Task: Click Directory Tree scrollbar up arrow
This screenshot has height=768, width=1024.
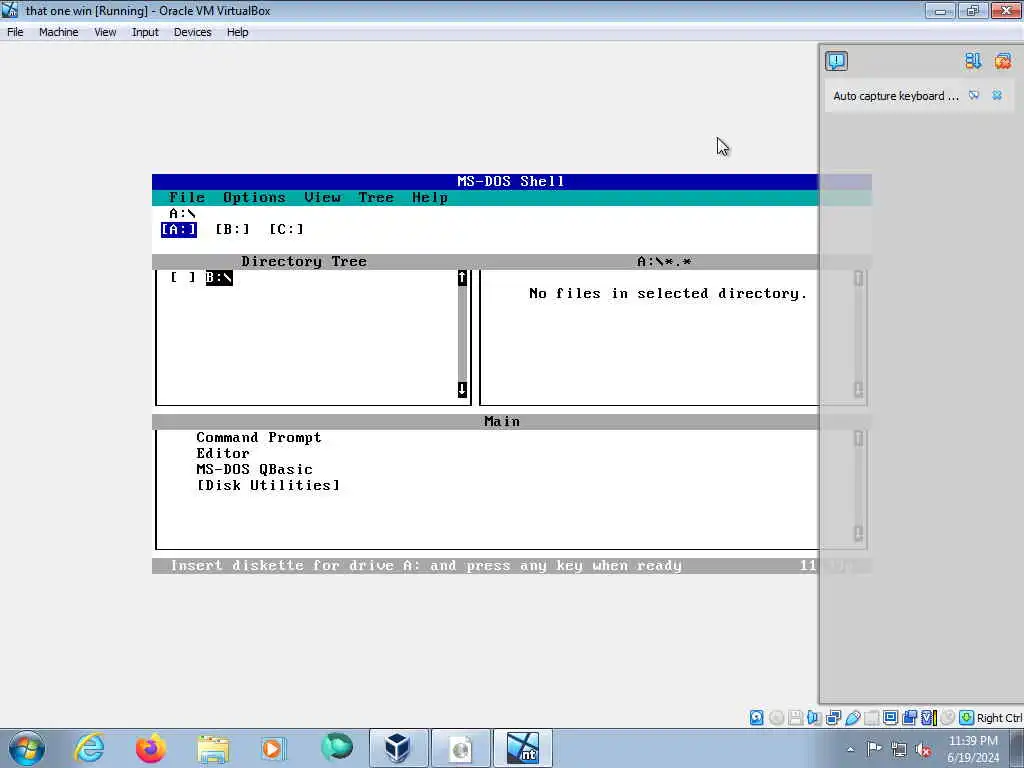Action: click(x=462, y=278)
